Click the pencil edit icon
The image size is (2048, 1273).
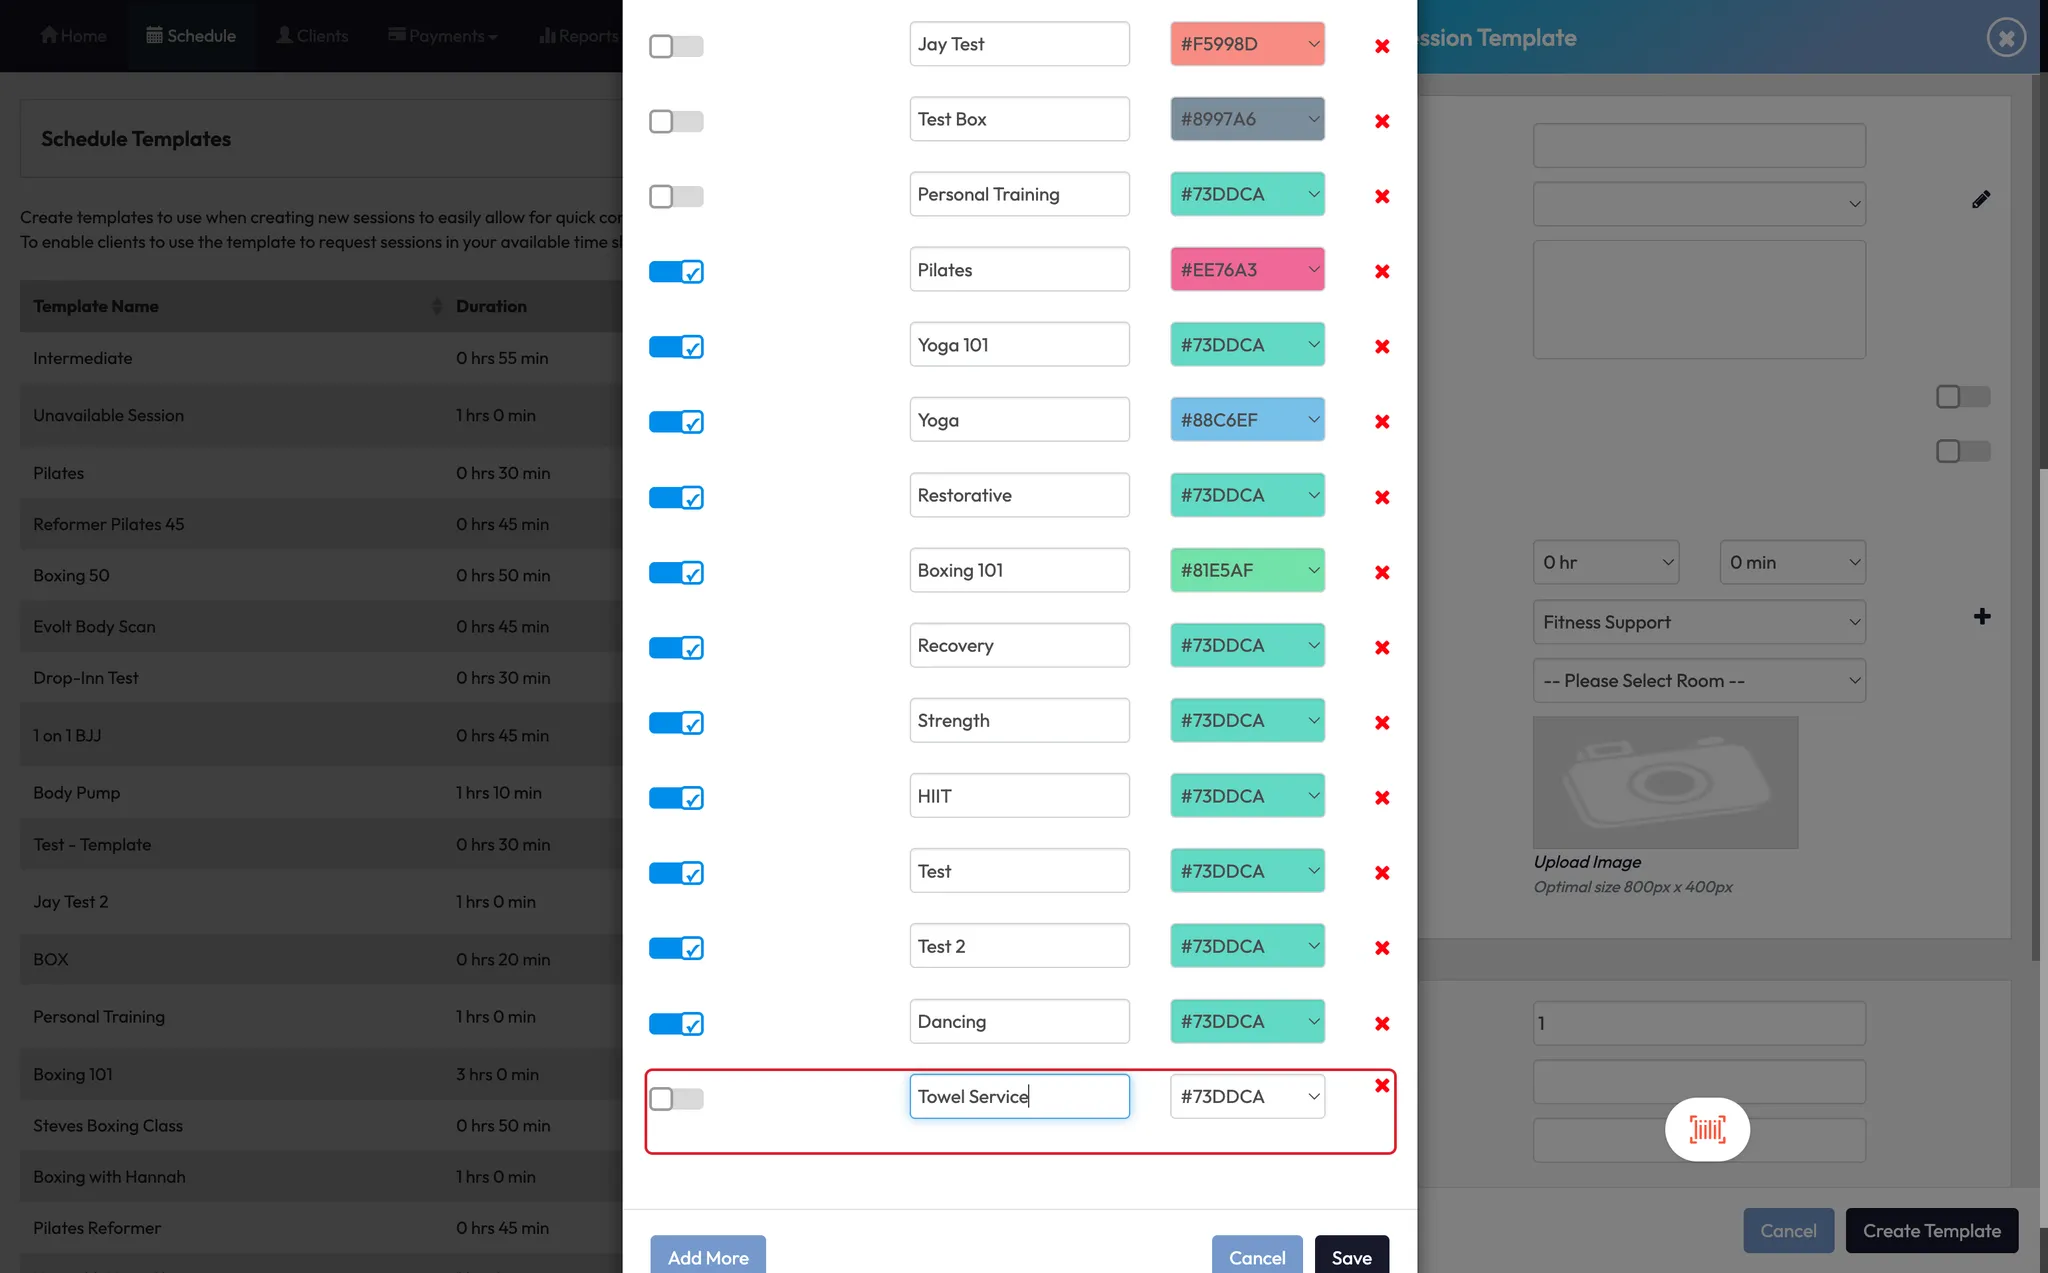click(x=1980, y=200)
